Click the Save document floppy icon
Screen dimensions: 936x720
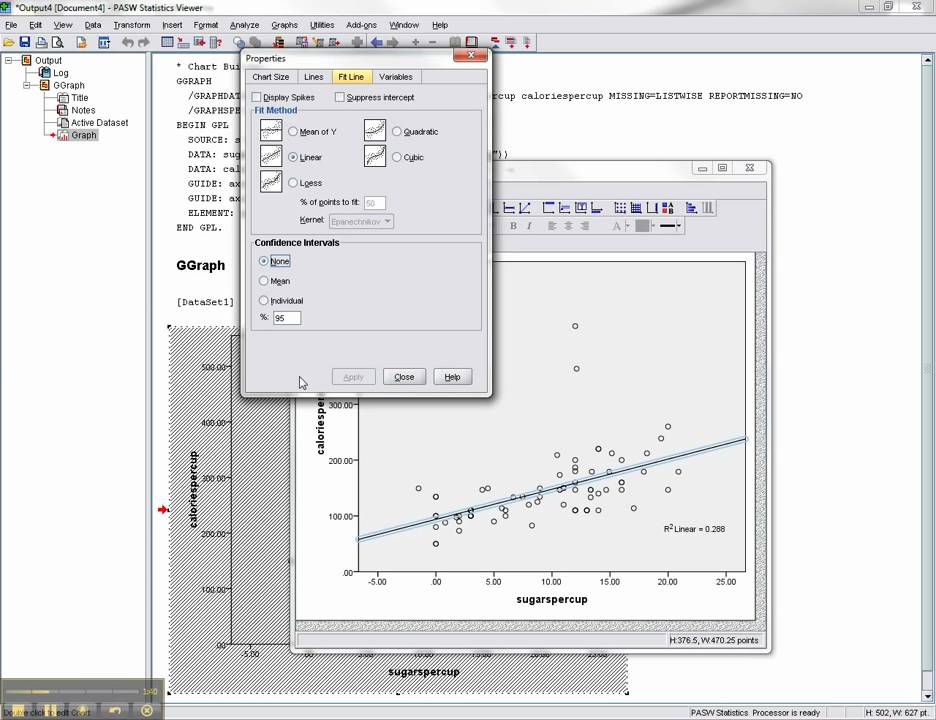point(24,42)
